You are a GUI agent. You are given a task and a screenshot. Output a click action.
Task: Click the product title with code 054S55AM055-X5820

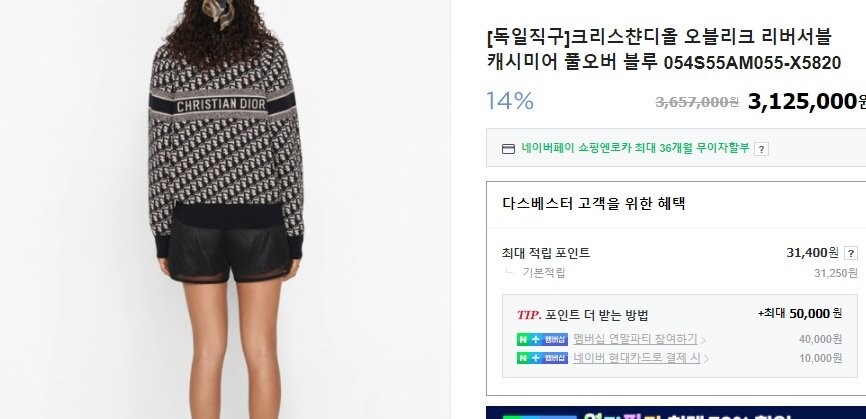pos(663,50)
